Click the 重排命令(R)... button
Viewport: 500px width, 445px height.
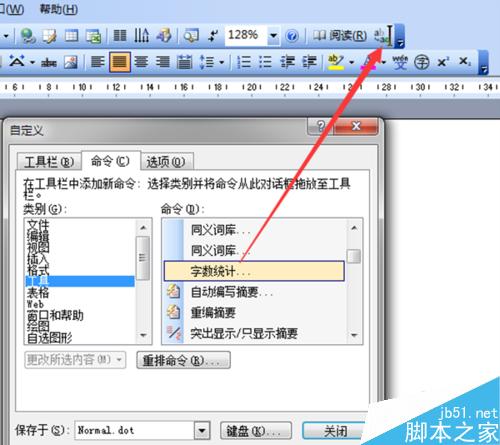point(183,360)
